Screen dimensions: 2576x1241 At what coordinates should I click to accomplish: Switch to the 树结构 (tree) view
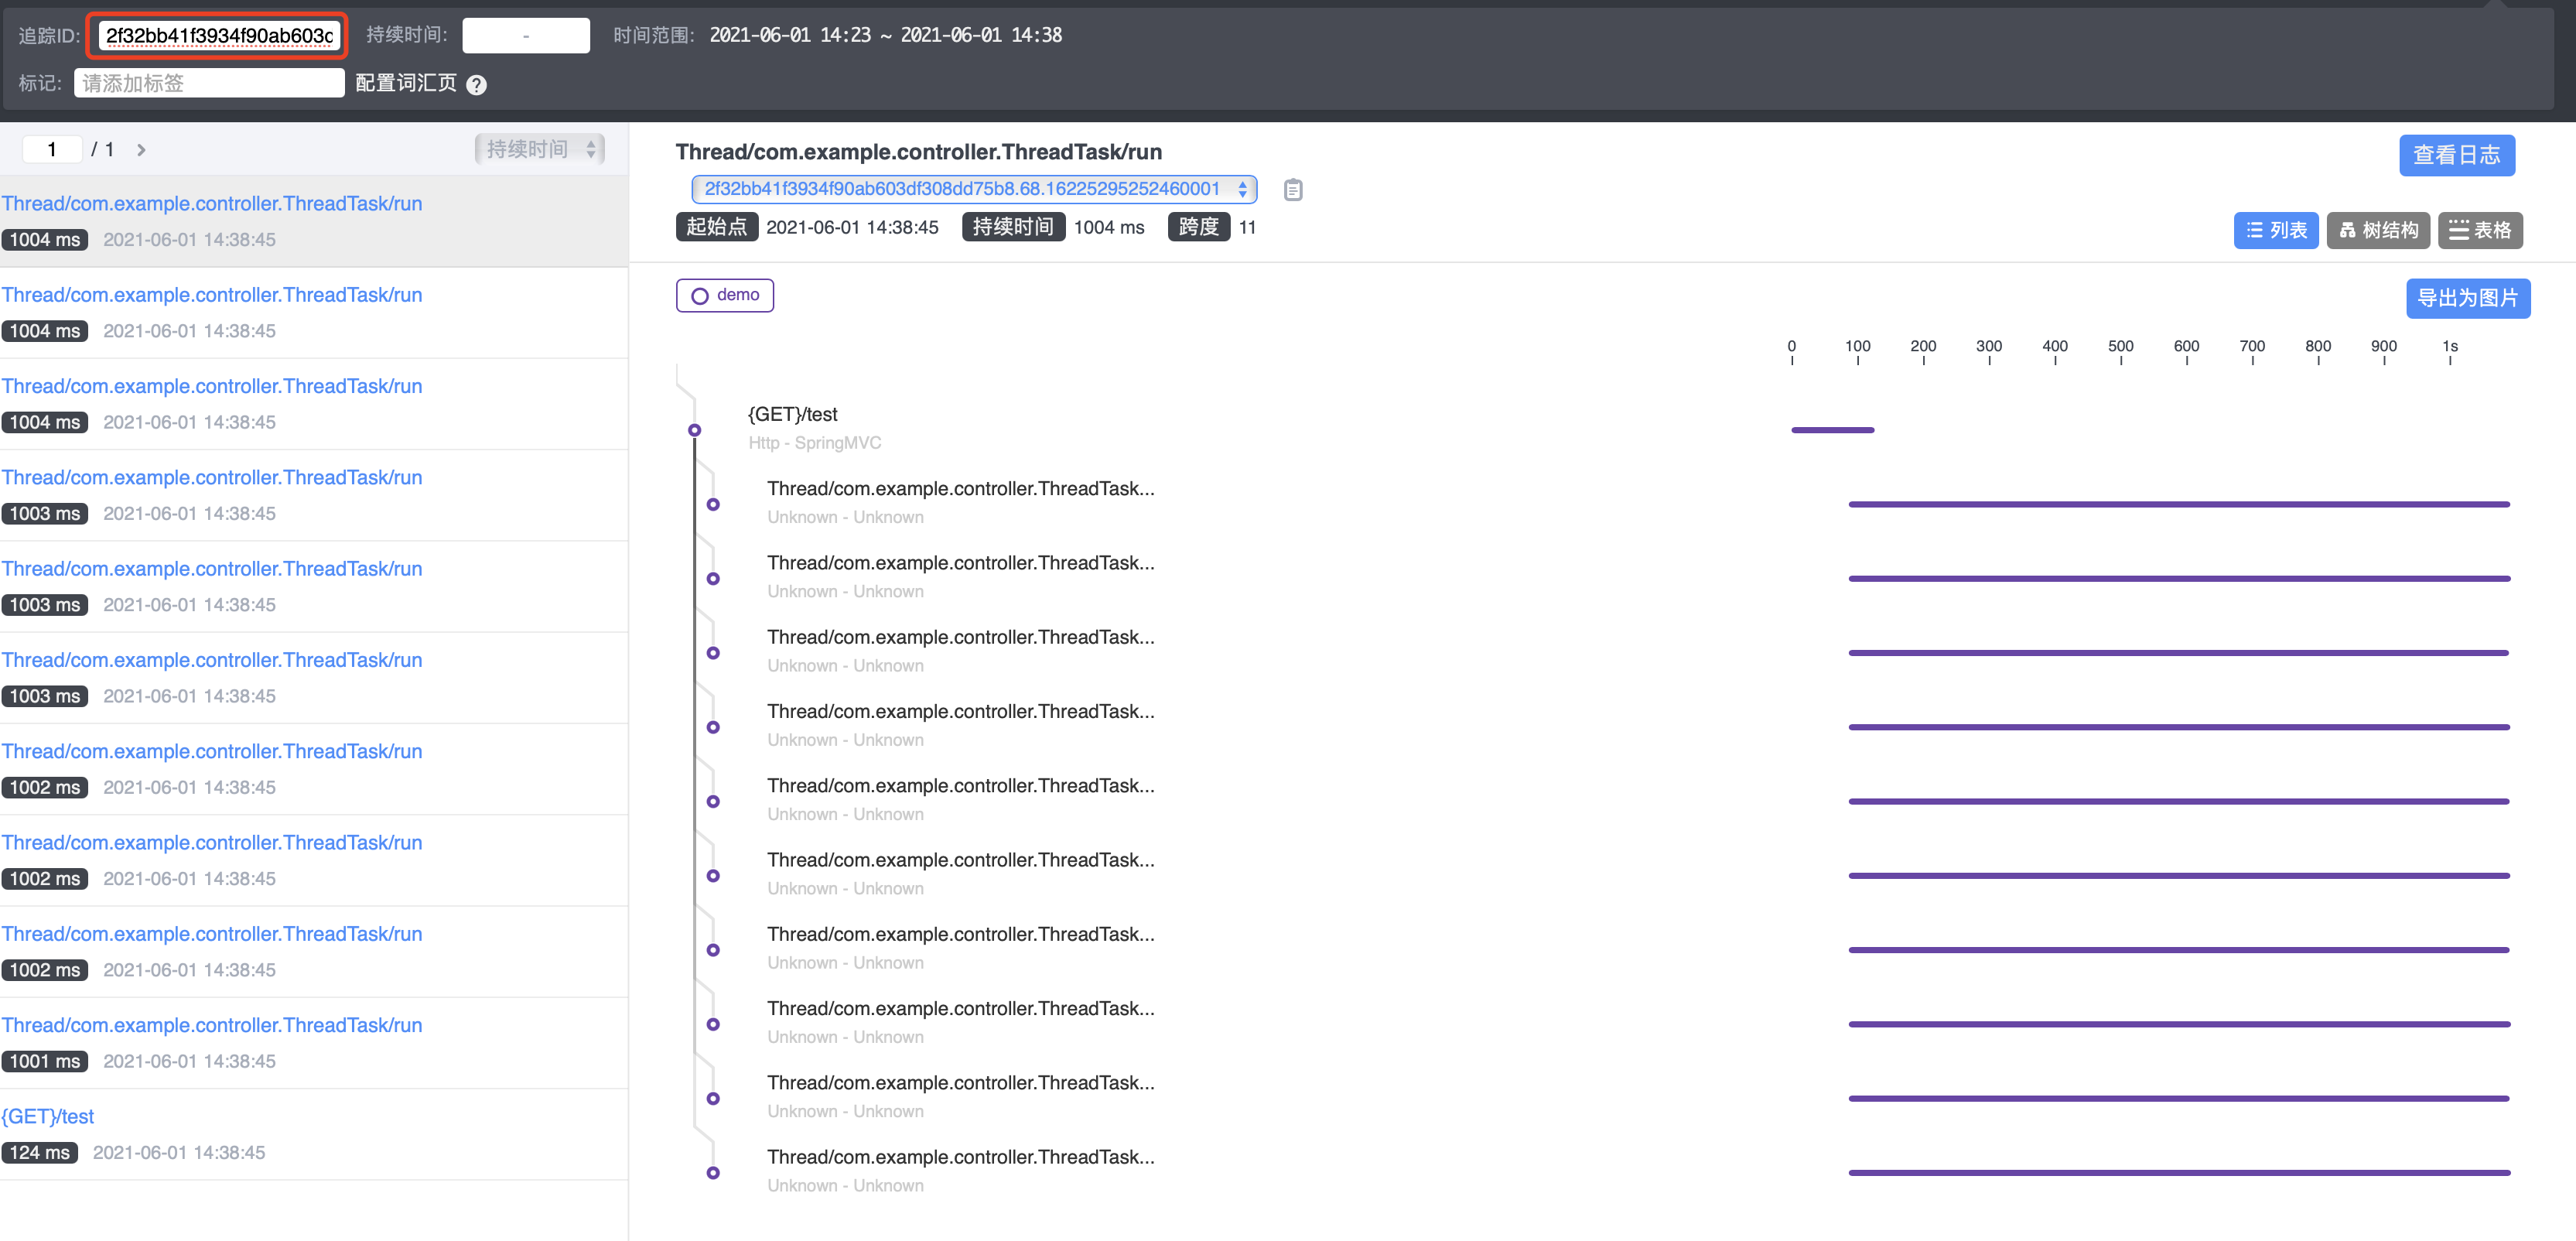2378,230
